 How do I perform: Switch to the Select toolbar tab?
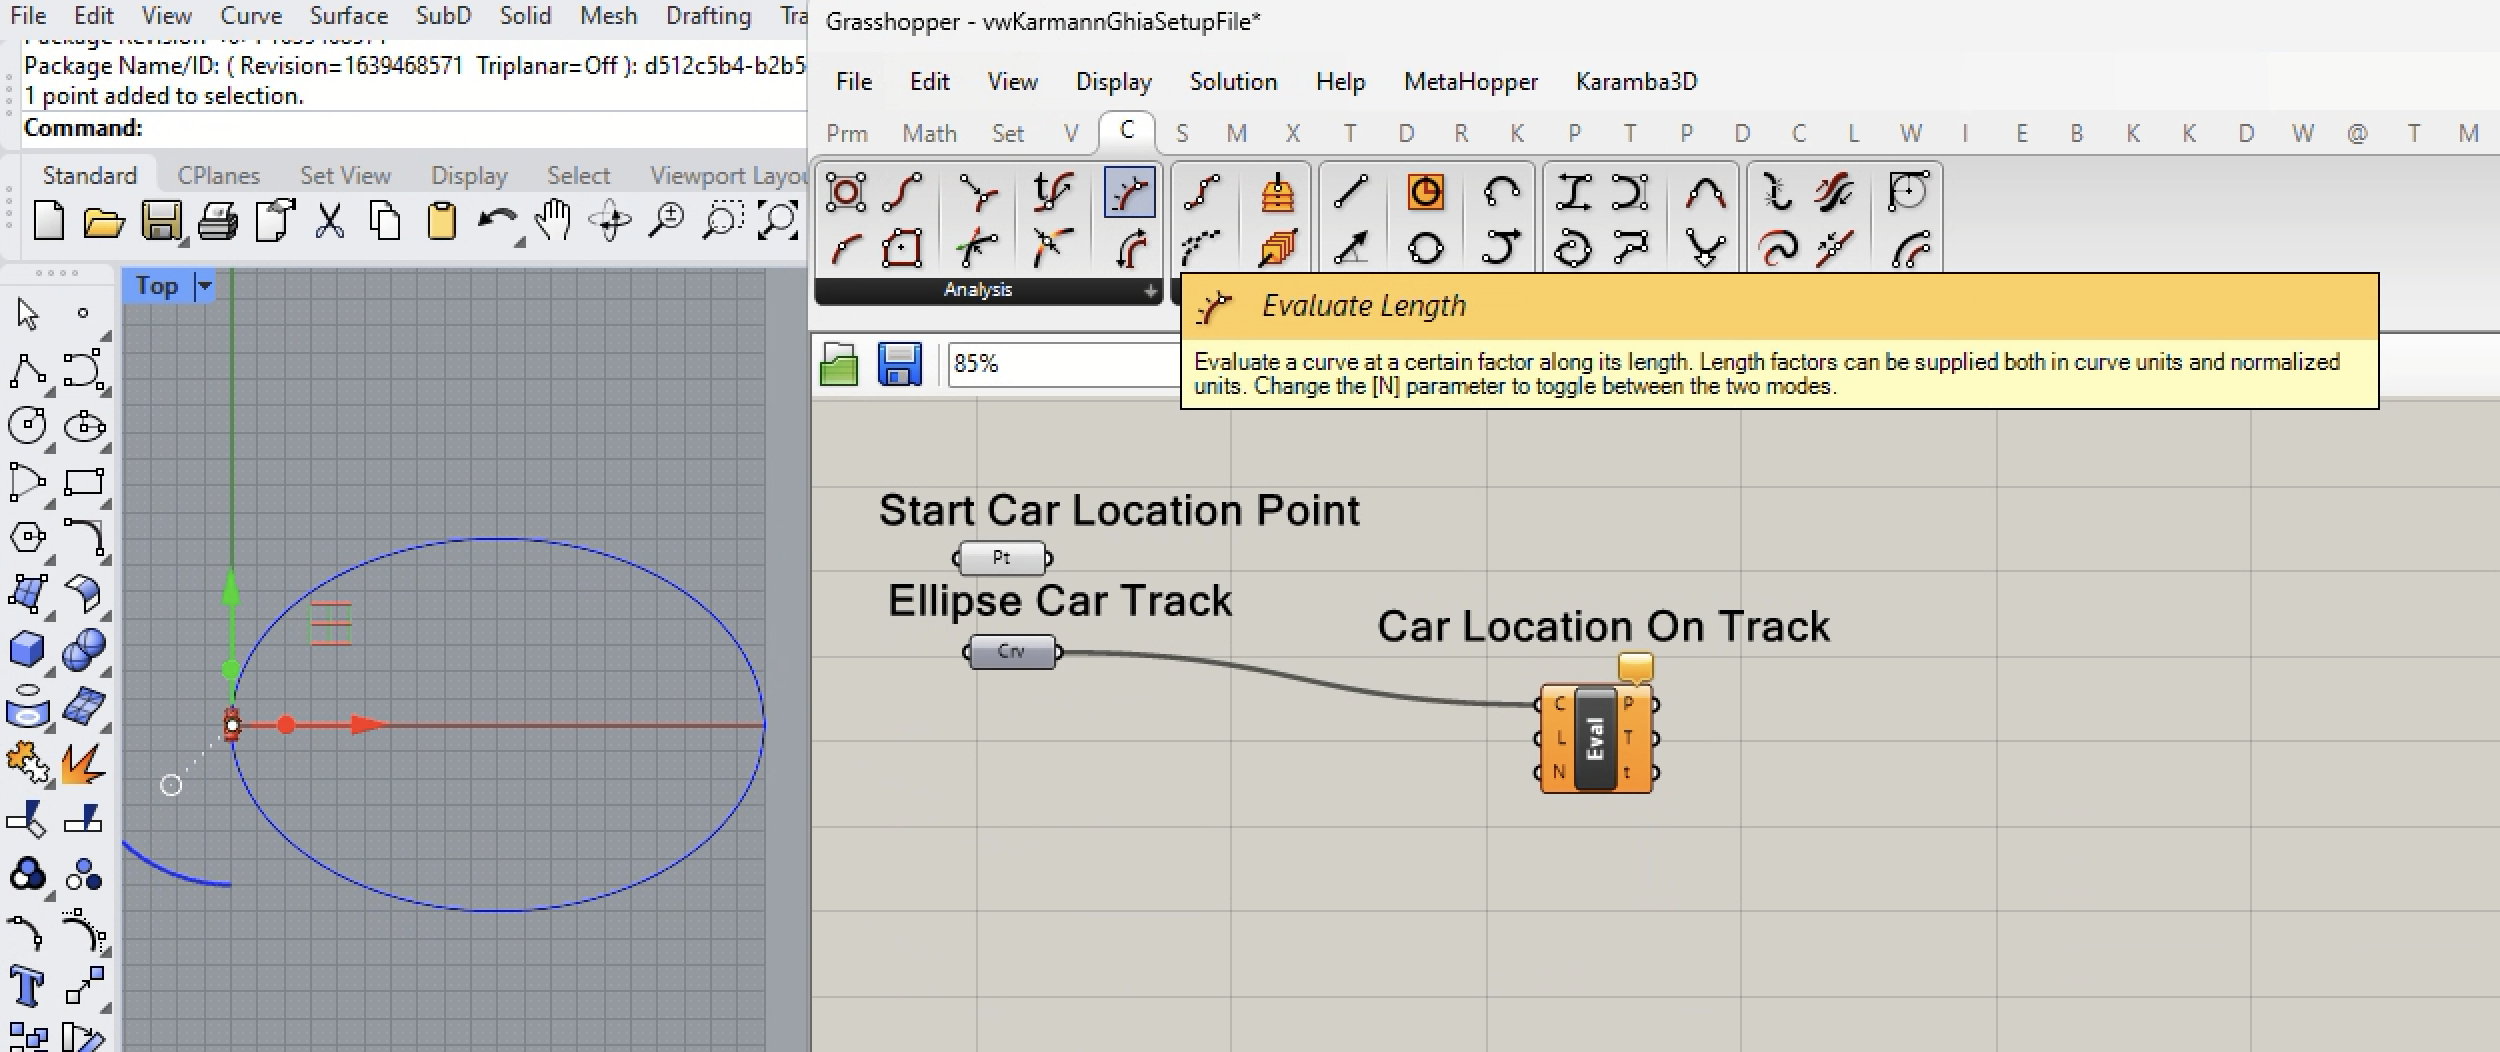pyautogui.click(x=578, y=176)
